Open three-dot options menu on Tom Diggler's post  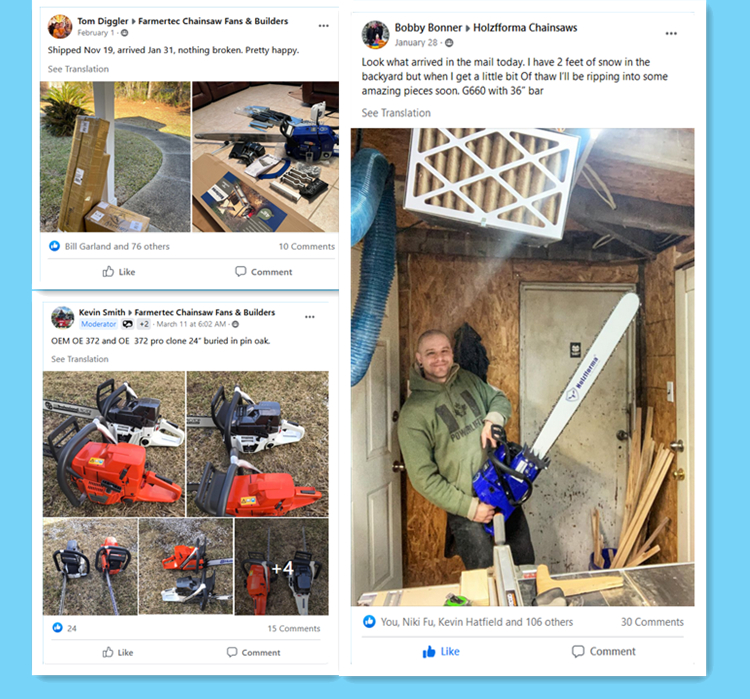[x=324, y=26]
